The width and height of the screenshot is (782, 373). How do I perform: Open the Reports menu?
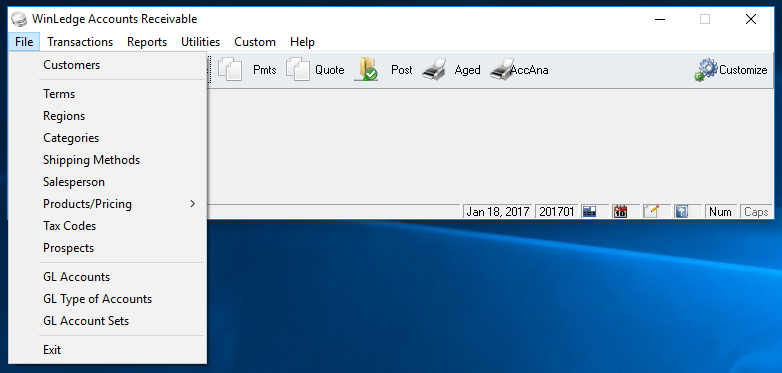click(x=147, y=42)
